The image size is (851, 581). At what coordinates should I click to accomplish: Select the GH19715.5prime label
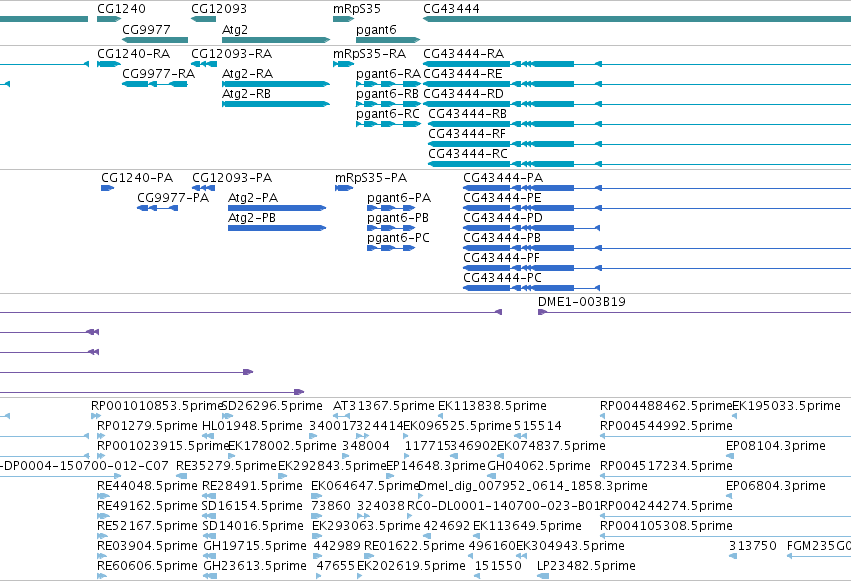click(255, 546)
